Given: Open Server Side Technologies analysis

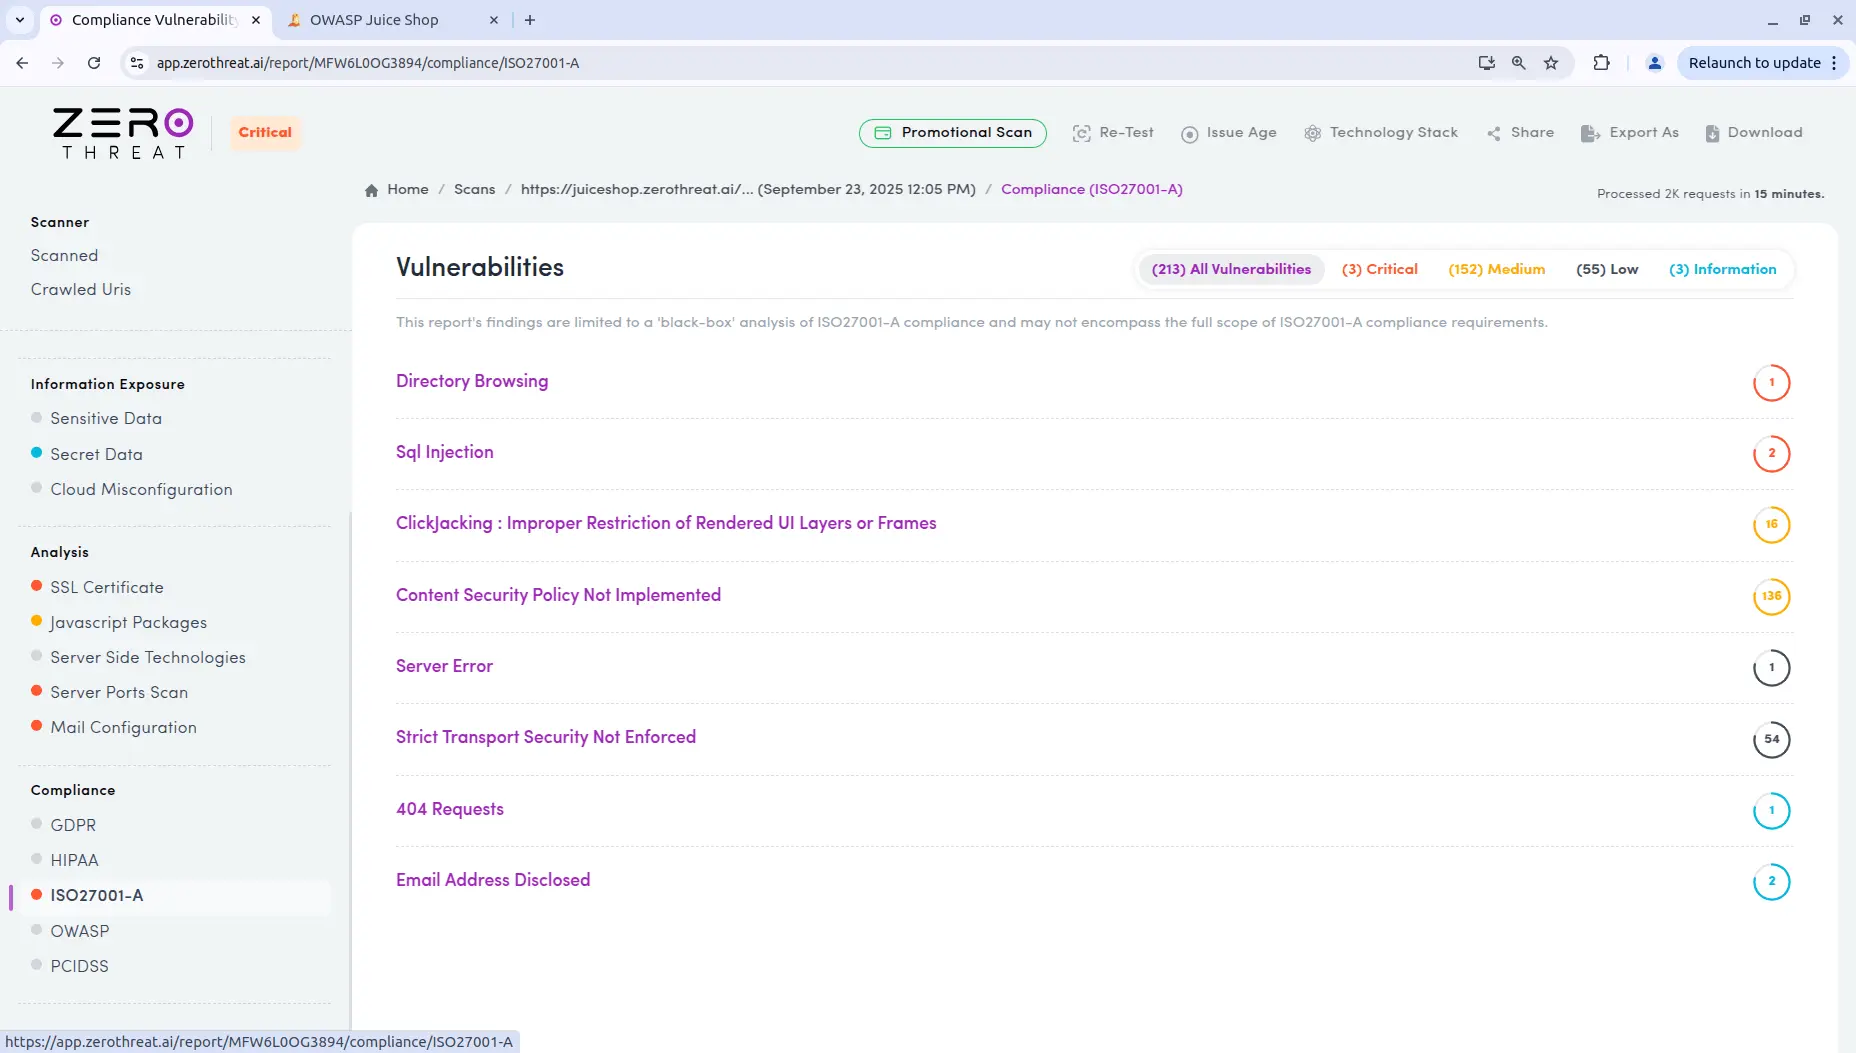Looking at the screenshot, I should (x=148, y=658).
